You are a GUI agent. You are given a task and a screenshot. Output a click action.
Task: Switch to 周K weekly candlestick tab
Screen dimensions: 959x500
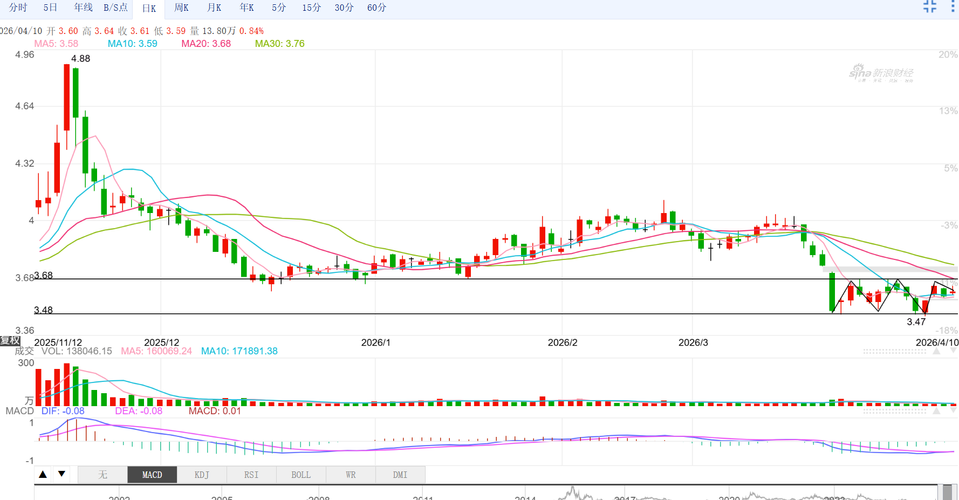[181, 7]
